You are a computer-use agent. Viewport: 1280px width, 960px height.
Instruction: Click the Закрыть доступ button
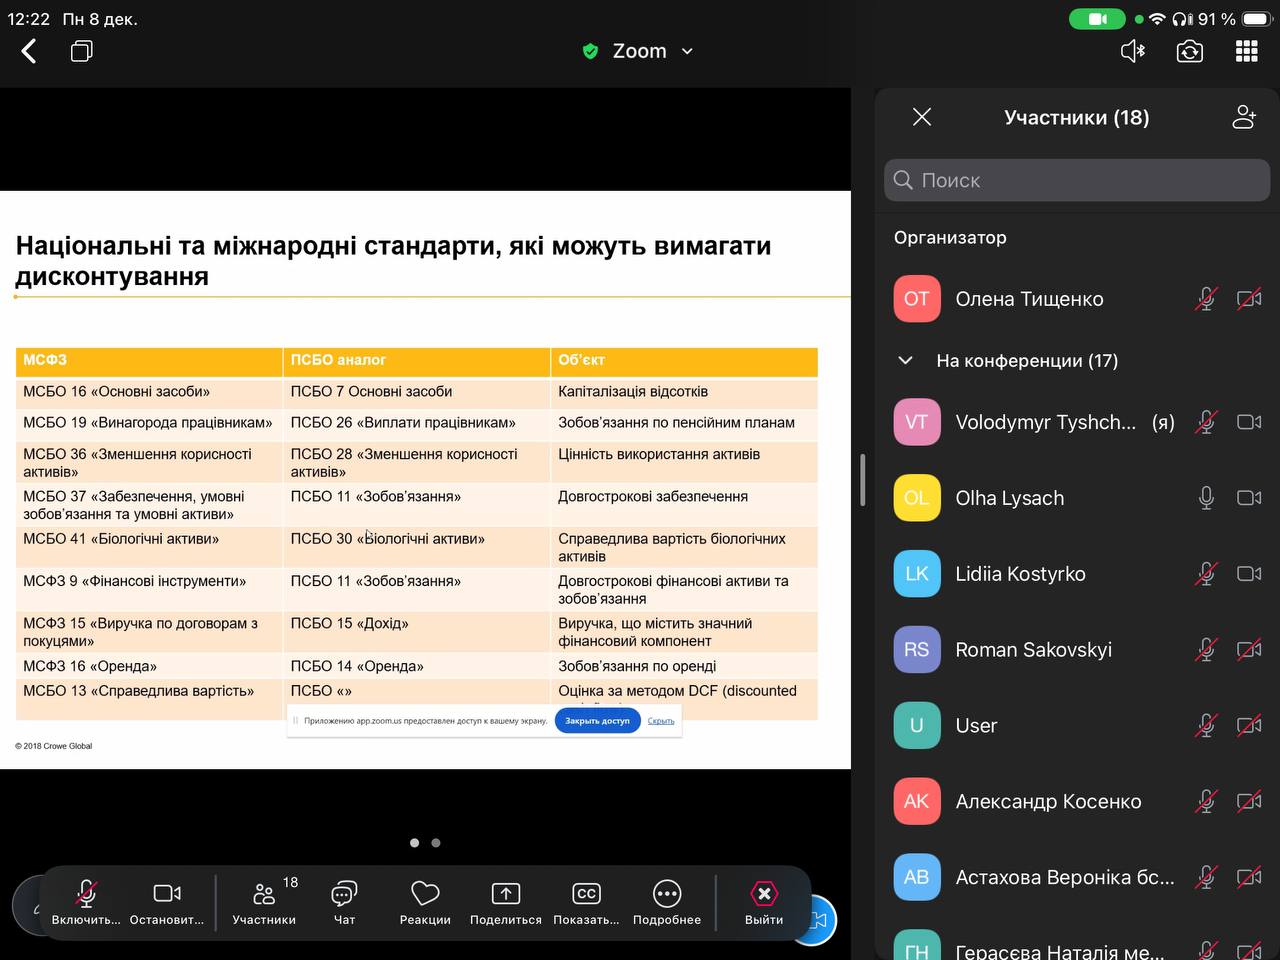coord(597,720)
